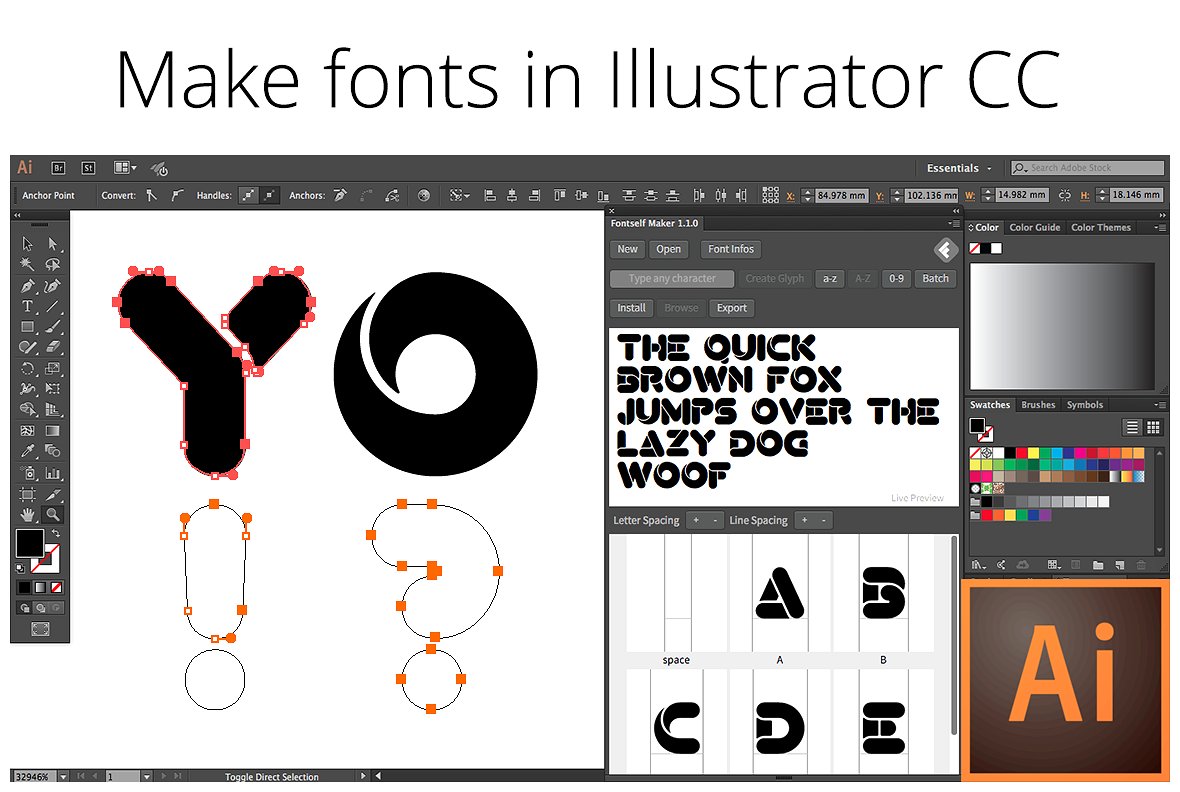Select the Eraser tool

52,347
